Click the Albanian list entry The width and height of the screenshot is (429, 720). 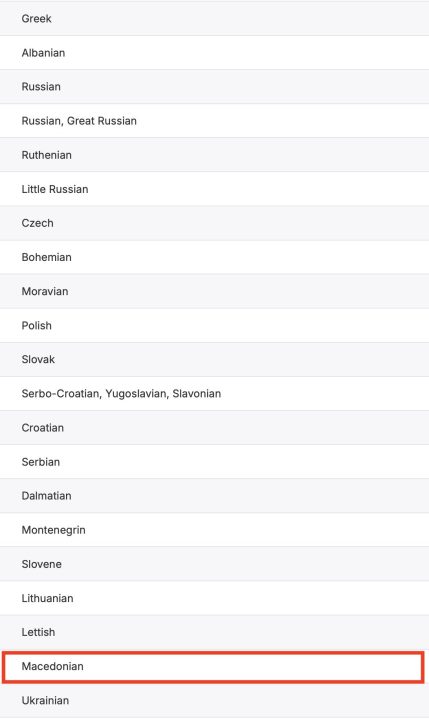click(x=214, y=53)
